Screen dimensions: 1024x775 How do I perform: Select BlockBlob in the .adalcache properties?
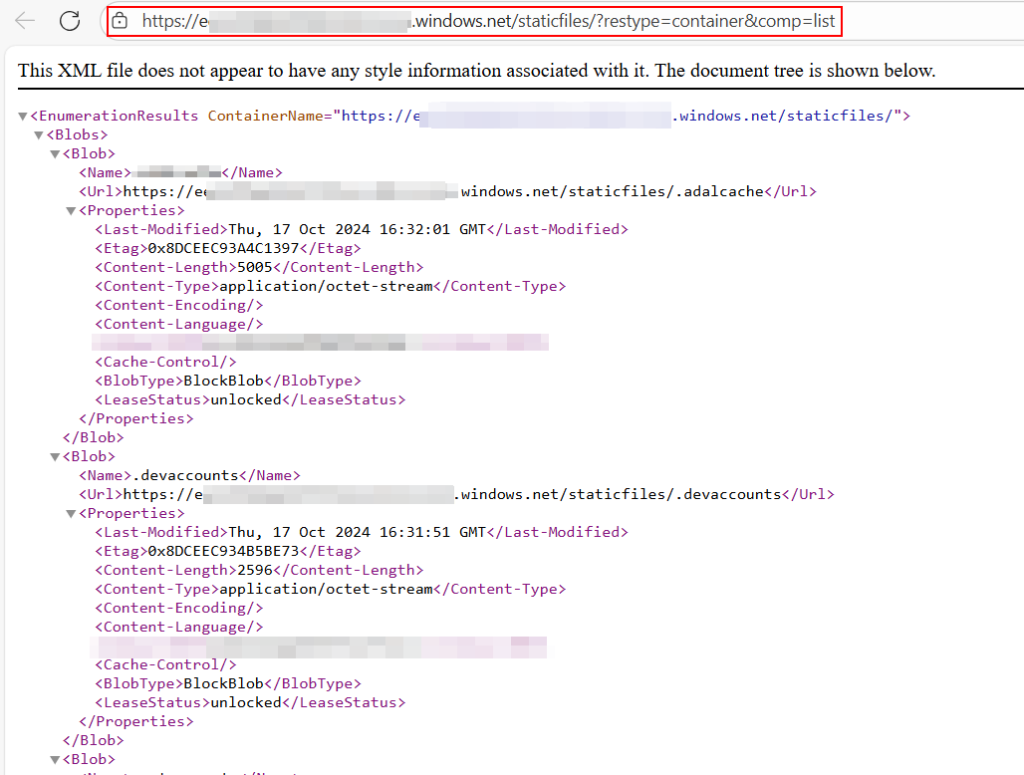tap(223, 381)
